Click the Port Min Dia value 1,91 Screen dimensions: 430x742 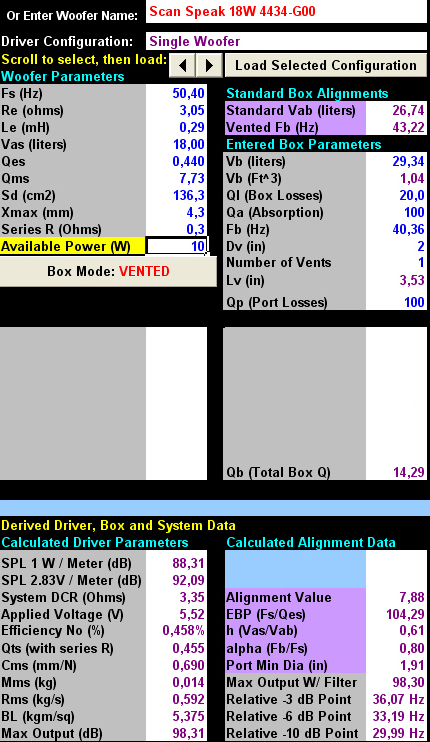coord(412,665)
